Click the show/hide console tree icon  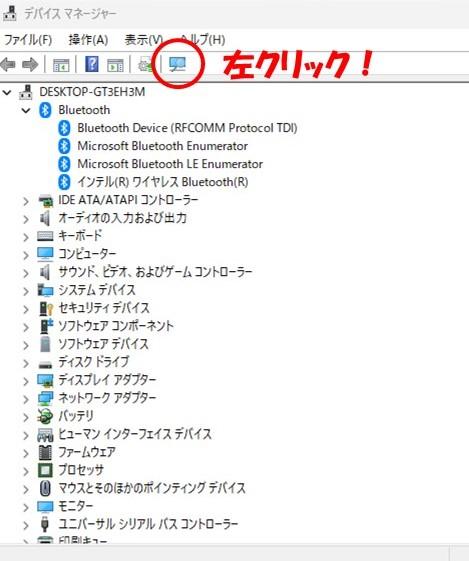[x=61, y=65]
